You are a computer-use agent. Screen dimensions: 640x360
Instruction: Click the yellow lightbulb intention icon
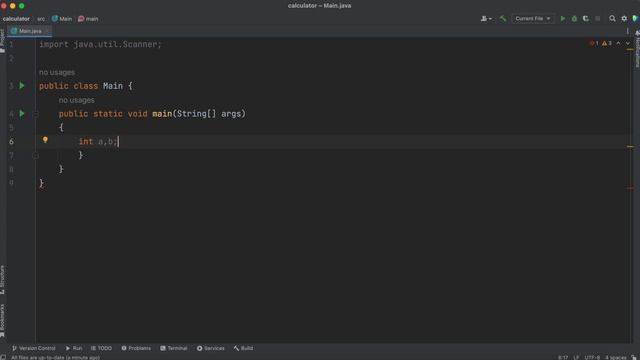pos(45,140)
